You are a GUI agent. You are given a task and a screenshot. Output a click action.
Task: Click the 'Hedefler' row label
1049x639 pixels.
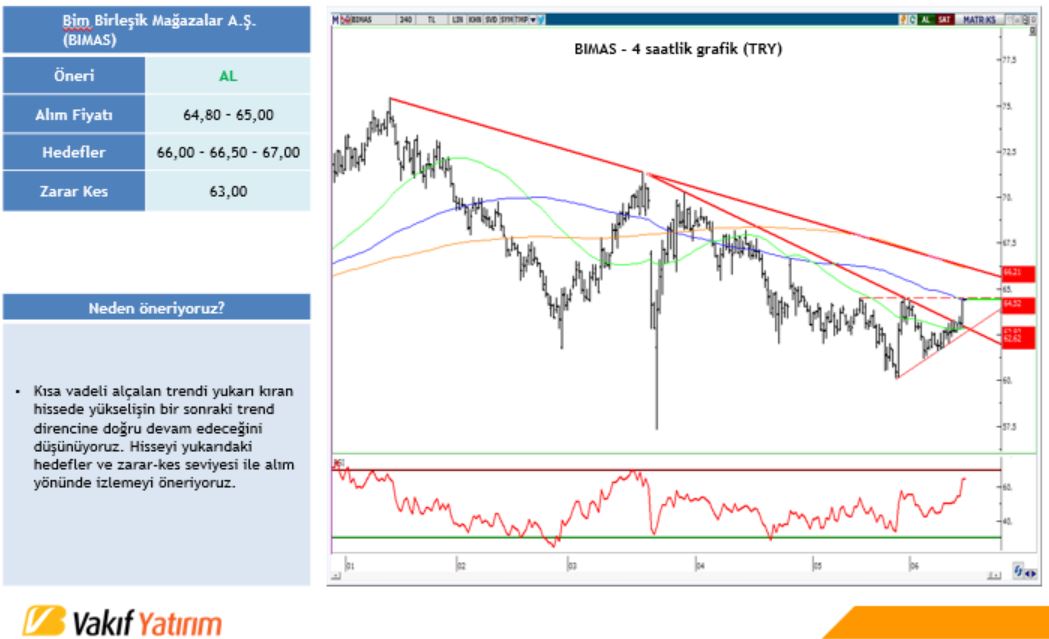[74, 153]
